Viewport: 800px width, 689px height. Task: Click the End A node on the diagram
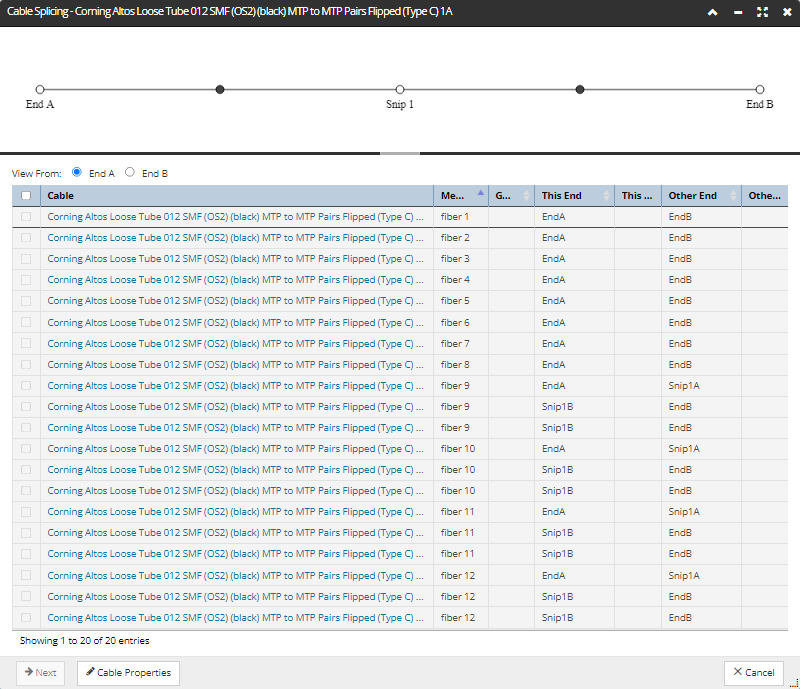[40, 89]
